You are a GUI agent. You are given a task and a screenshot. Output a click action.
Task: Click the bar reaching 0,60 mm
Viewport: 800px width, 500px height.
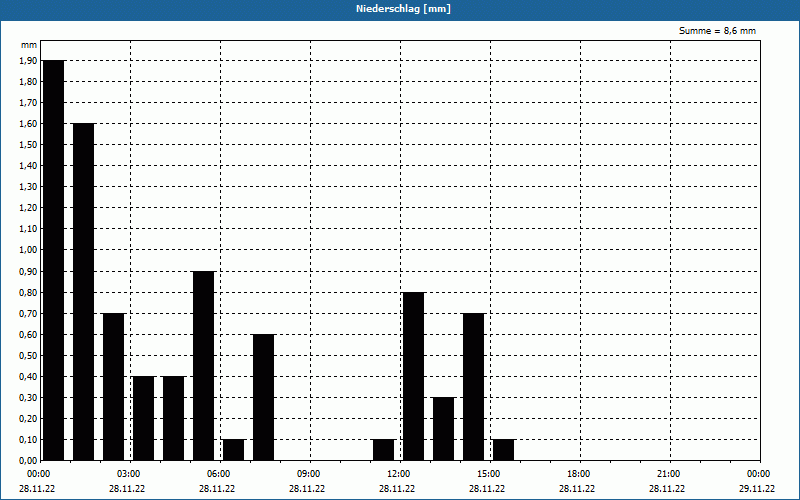[x=264, y=397]
